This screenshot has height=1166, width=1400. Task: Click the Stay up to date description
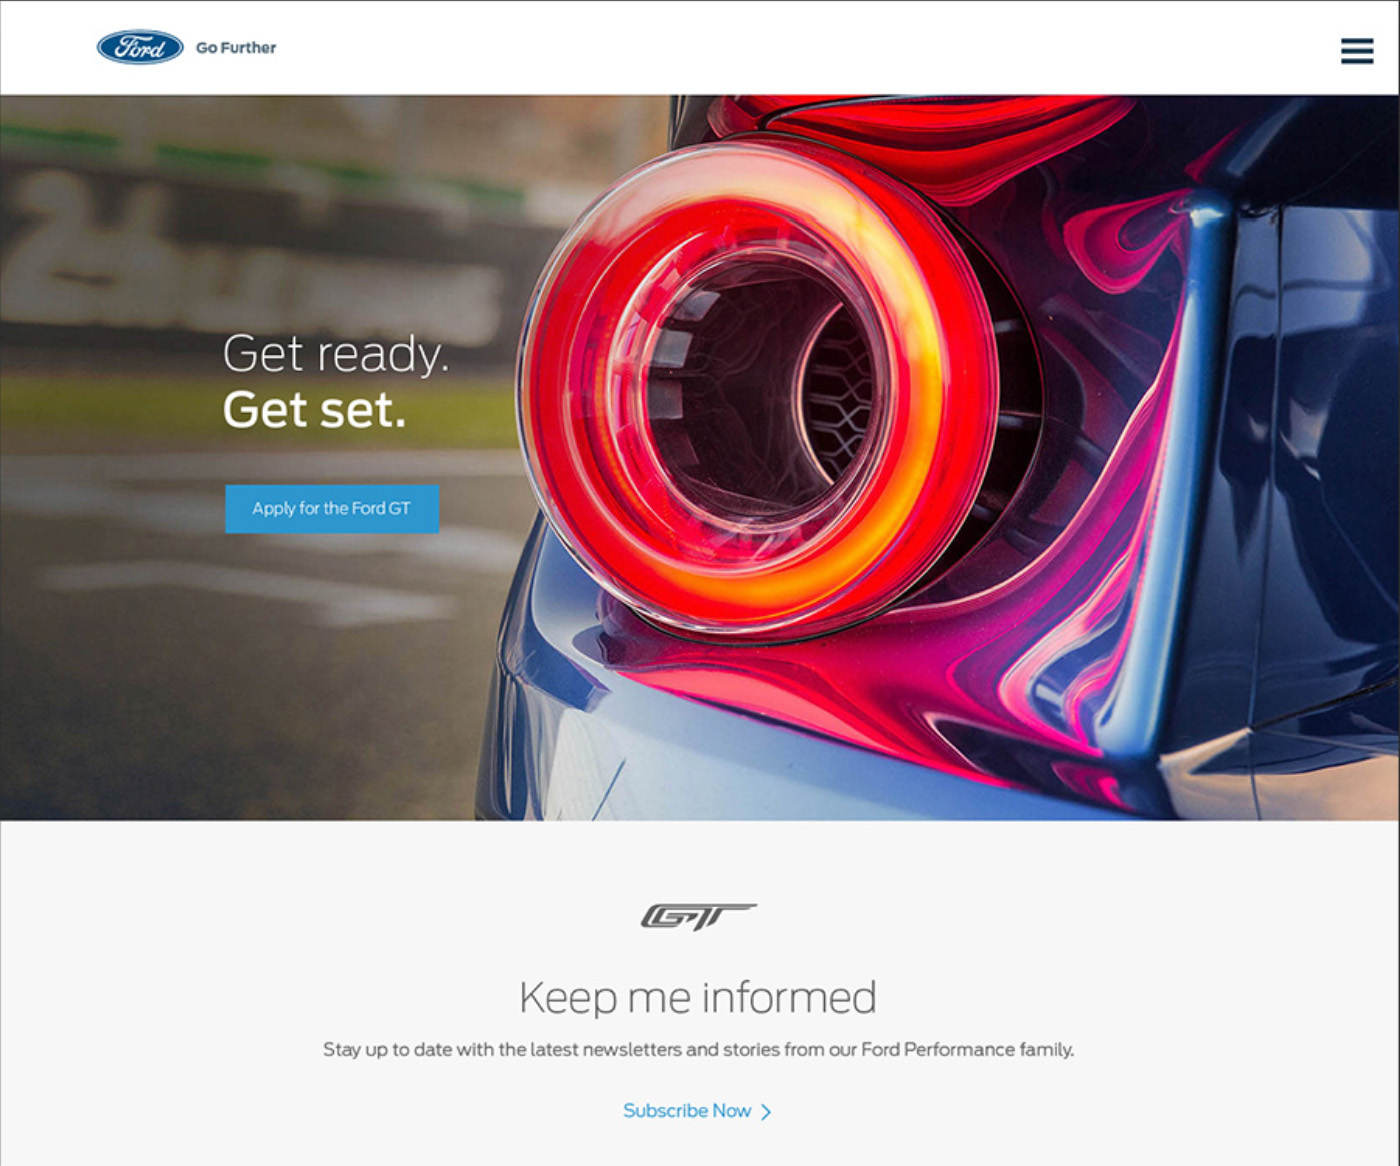point(698,1050)
